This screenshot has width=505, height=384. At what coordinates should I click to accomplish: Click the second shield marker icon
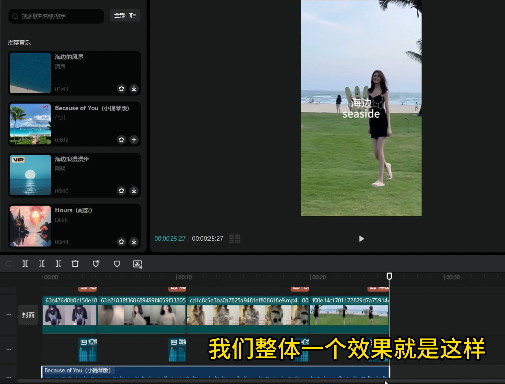pyautogui.click(x=117, y=264)
